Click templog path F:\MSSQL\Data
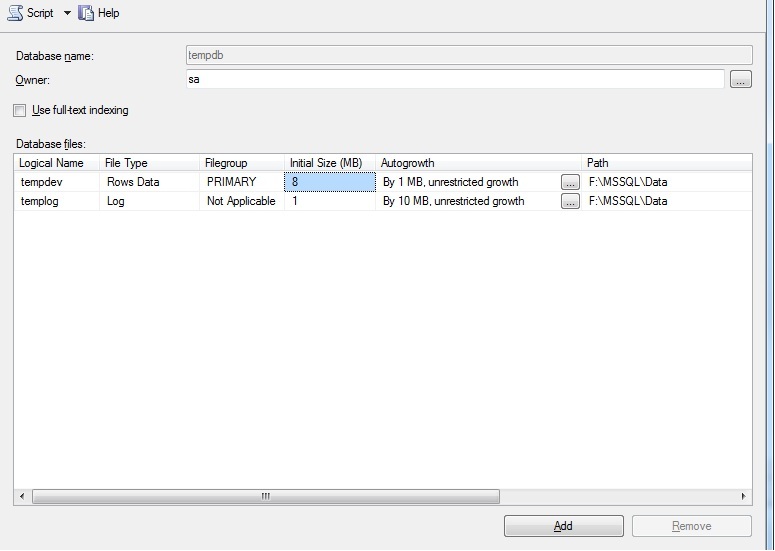The height and width of the screenshot is (551, 775). (667, 201)
